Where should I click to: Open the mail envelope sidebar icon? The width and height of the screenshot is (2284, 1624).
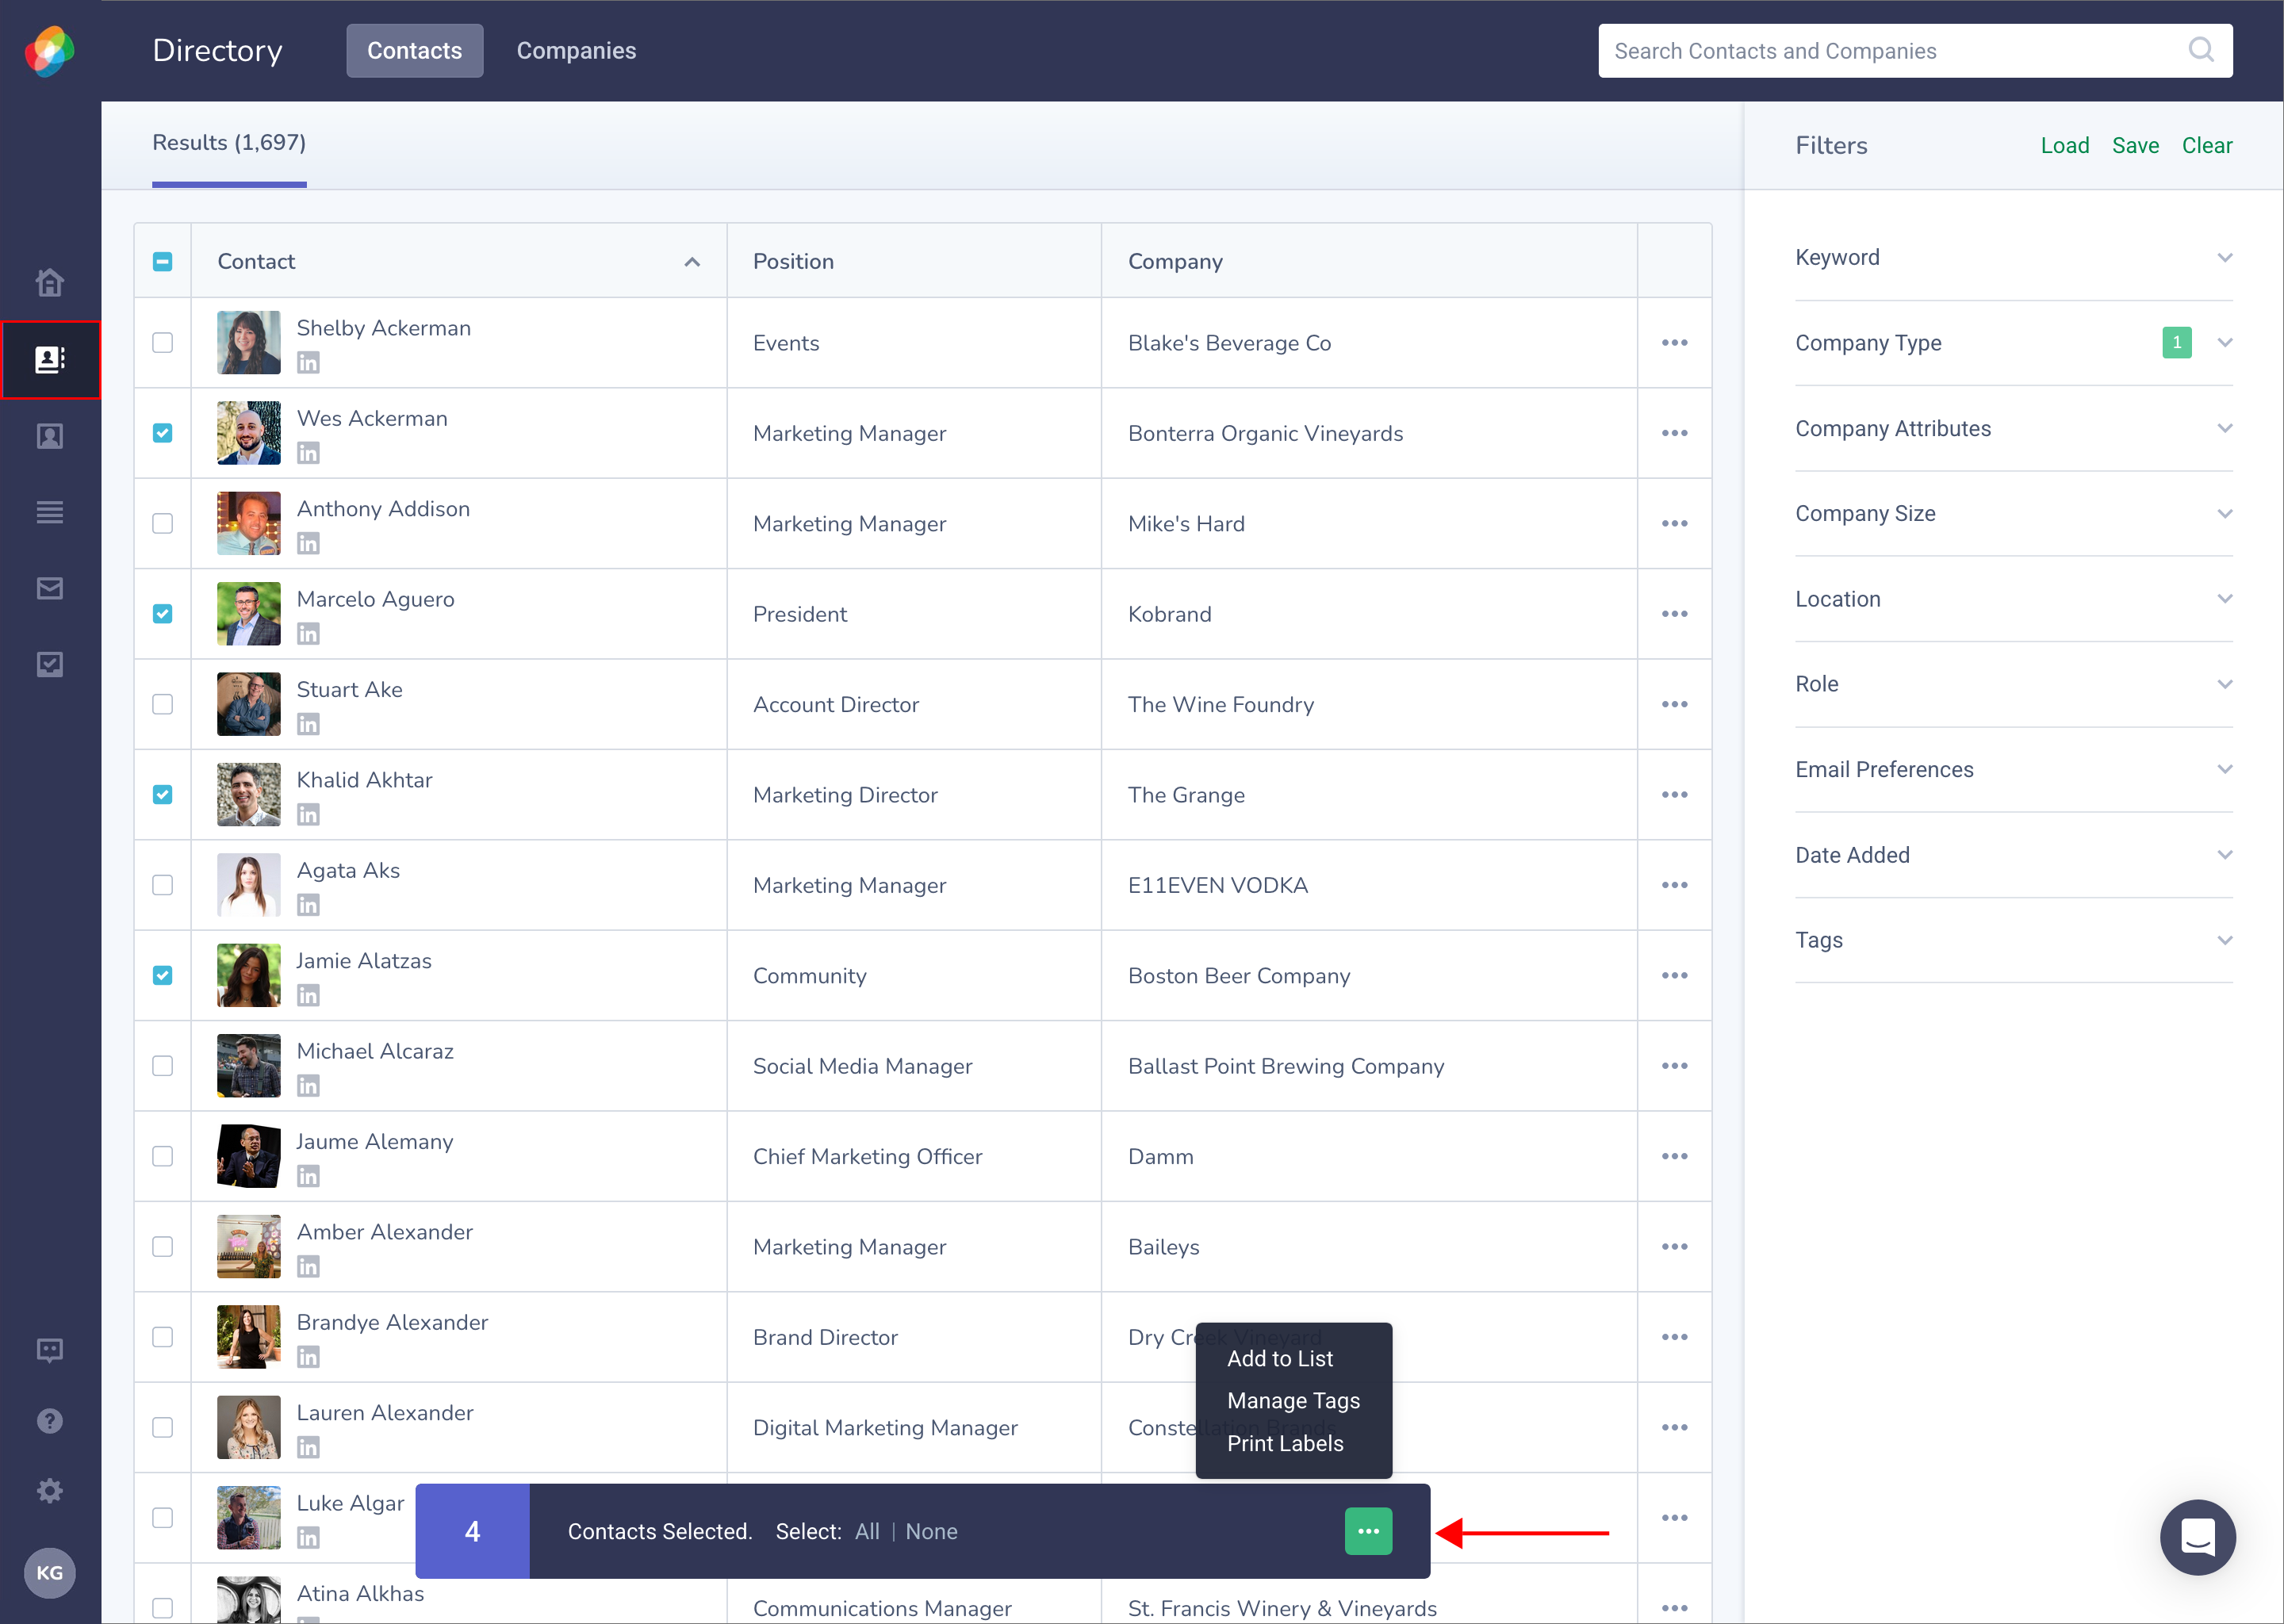(50, 588)
